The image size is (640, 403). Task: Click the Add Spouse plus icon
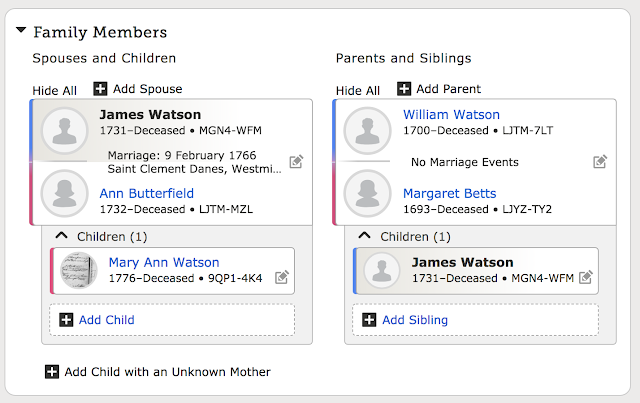coord(101,89)
